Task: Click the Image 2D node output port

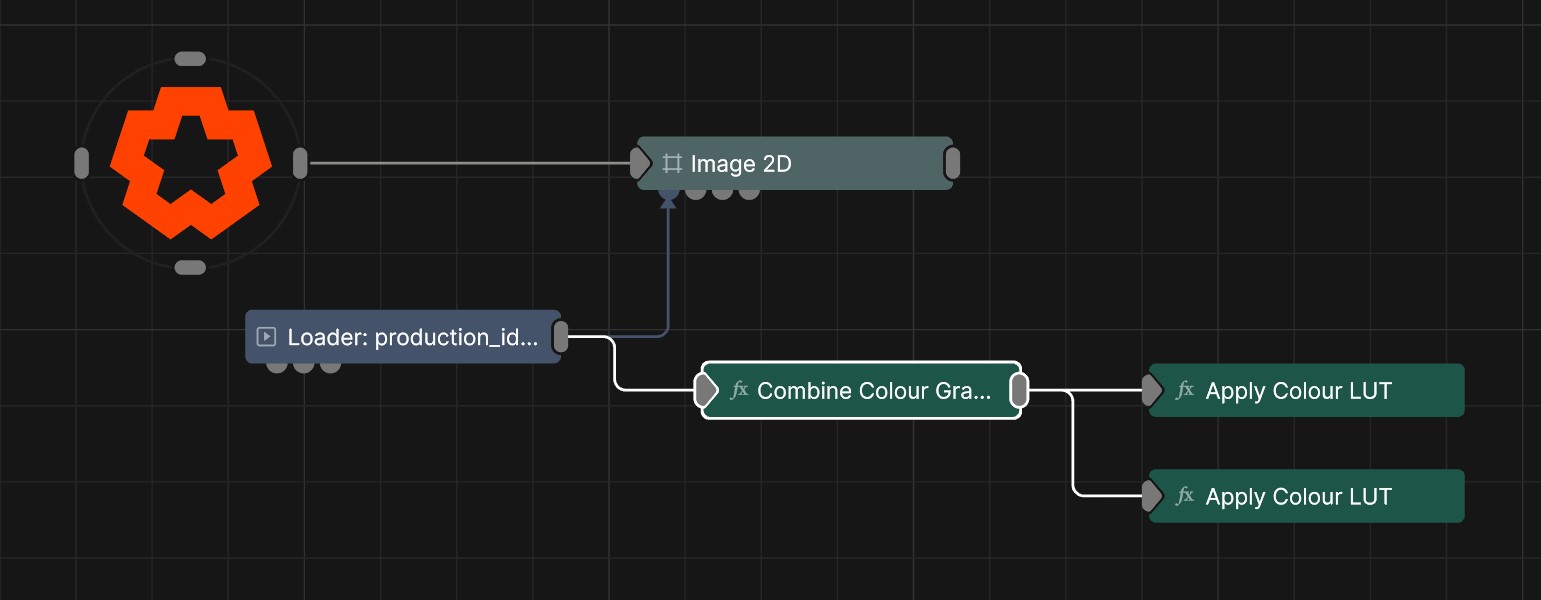Action: [x=952, y=163]
